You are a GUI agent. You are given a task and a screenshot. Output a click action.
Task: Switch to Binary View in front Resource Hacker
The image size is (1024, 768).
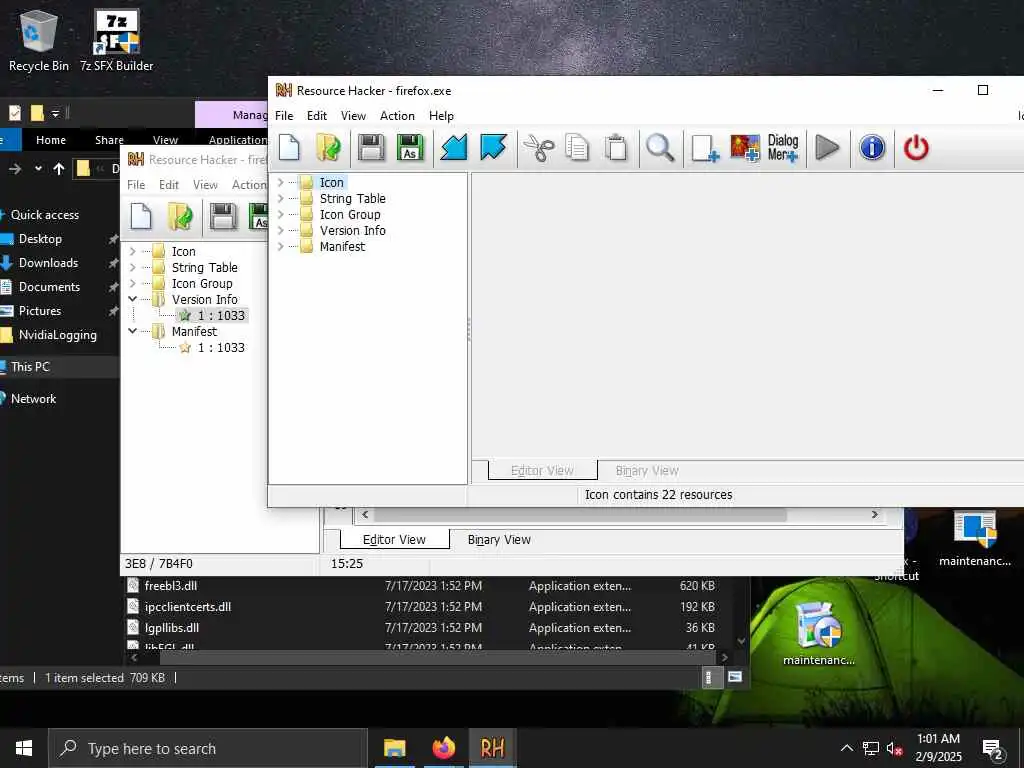(x=647, y=470)
